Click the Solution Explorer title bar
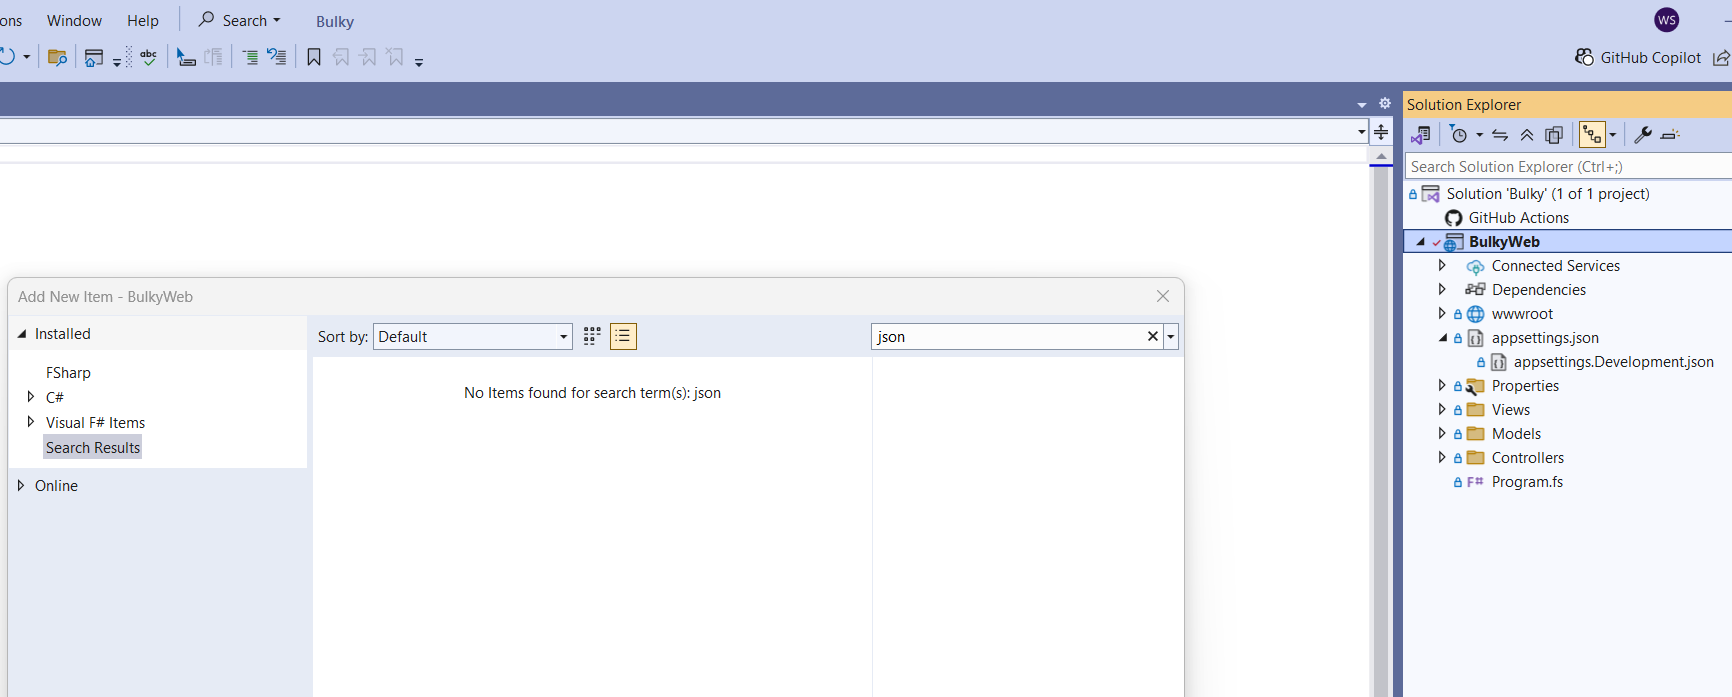 point(1567,104)
